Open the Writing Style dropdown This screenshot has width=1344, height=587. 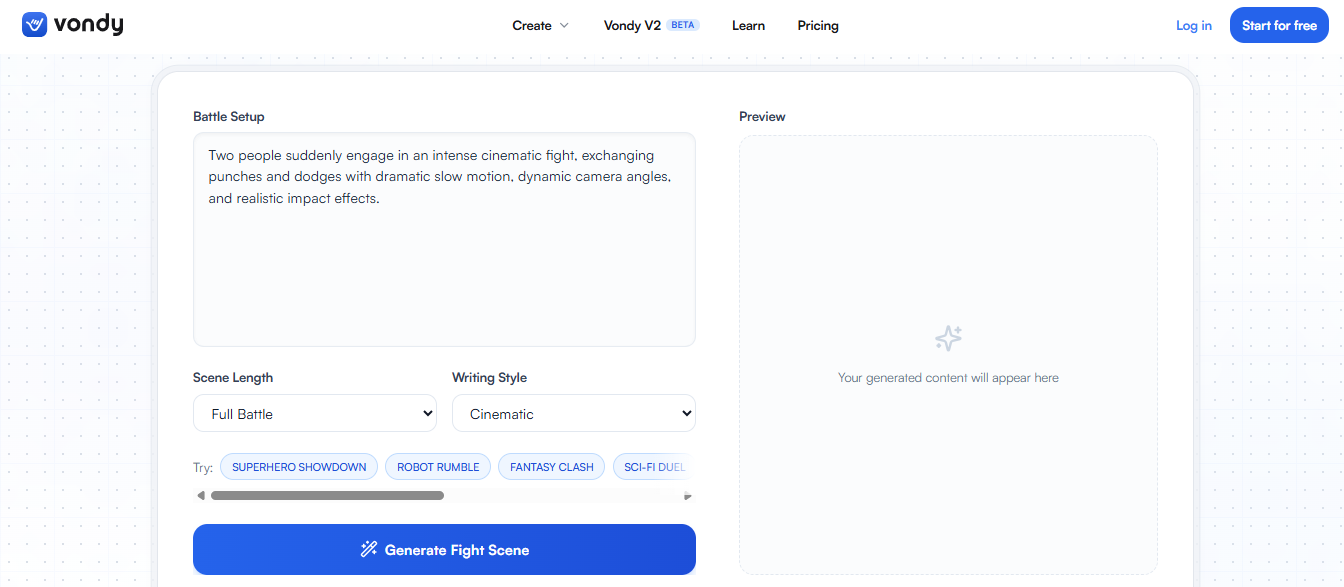point(573,413)
